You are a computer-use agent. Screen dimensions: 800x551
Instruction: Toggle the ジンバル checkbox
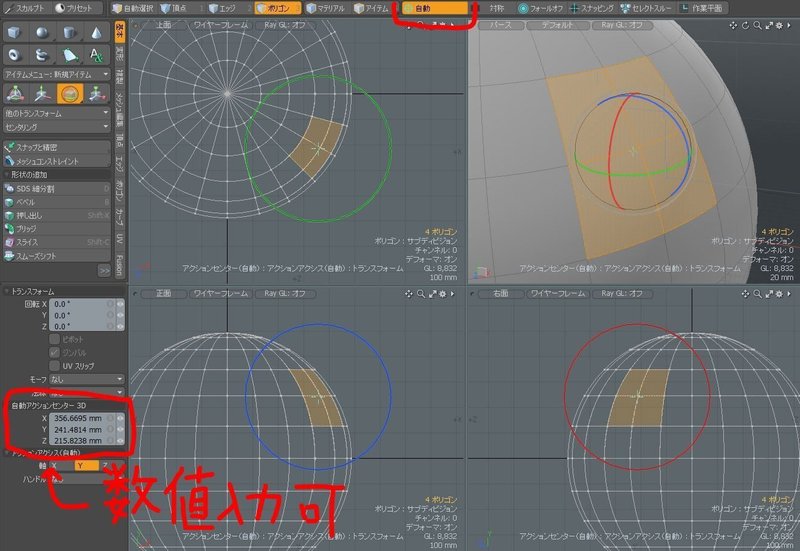[55, 353]
